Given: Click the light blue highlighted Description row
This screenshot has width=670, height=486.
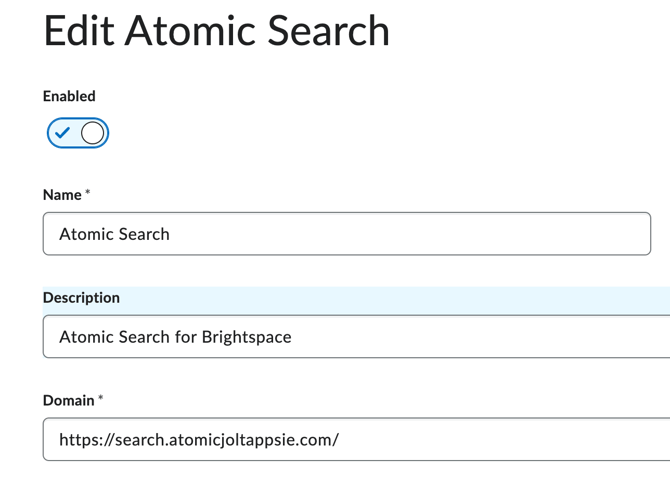Looking at the screenshot, I should click(x=400, y=298).
